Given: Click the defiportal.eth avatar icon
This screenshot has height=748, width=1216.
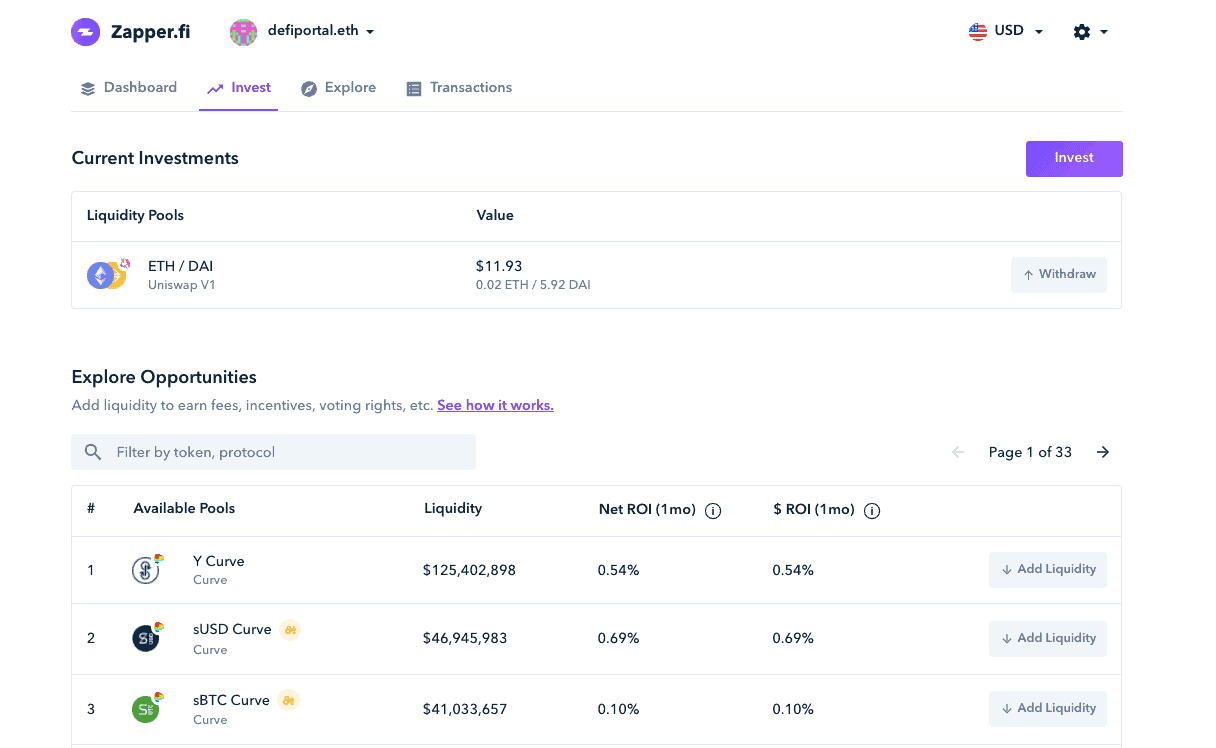Looking at the screenshot, I should coord(243,32).
